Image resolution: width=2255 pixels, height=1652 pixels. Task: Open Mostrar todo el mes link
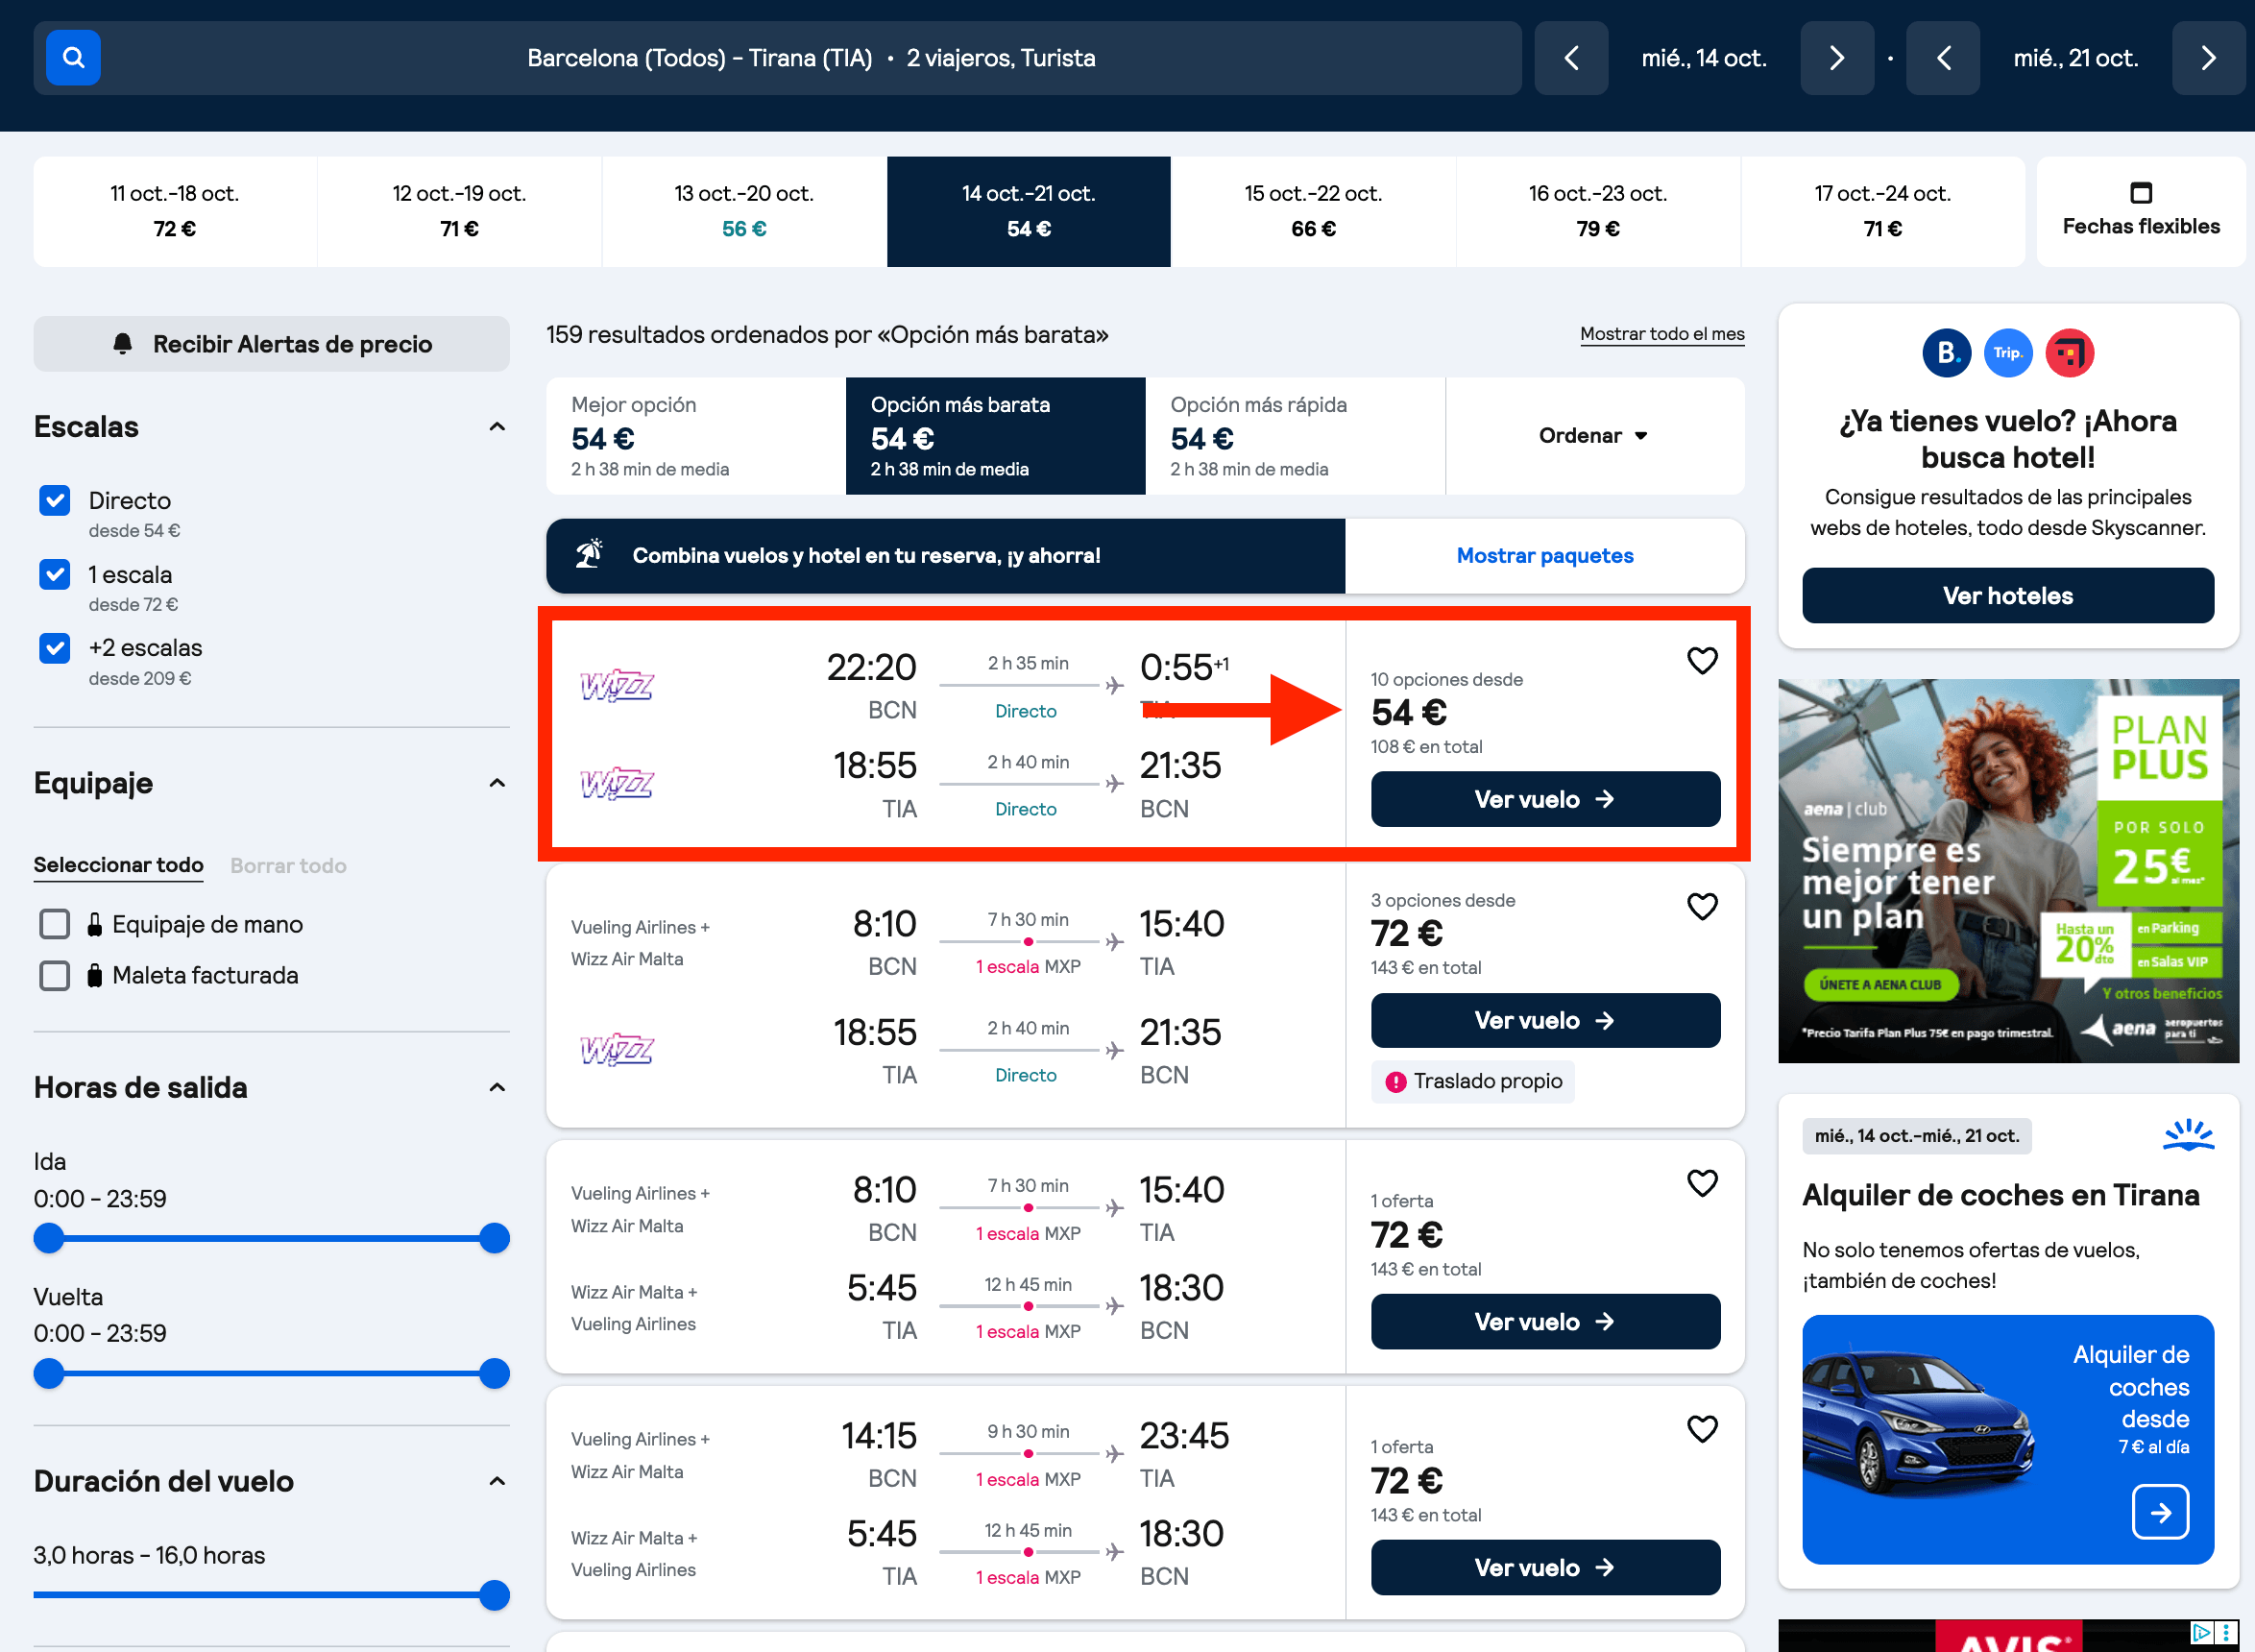tap(1662, 334)
